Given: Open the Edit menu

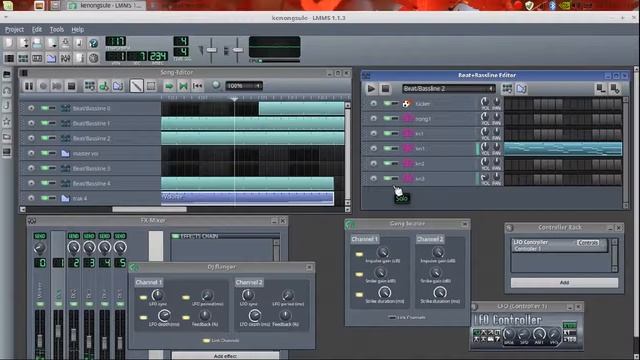Looking at the screenshot, I should coord(37,29).
